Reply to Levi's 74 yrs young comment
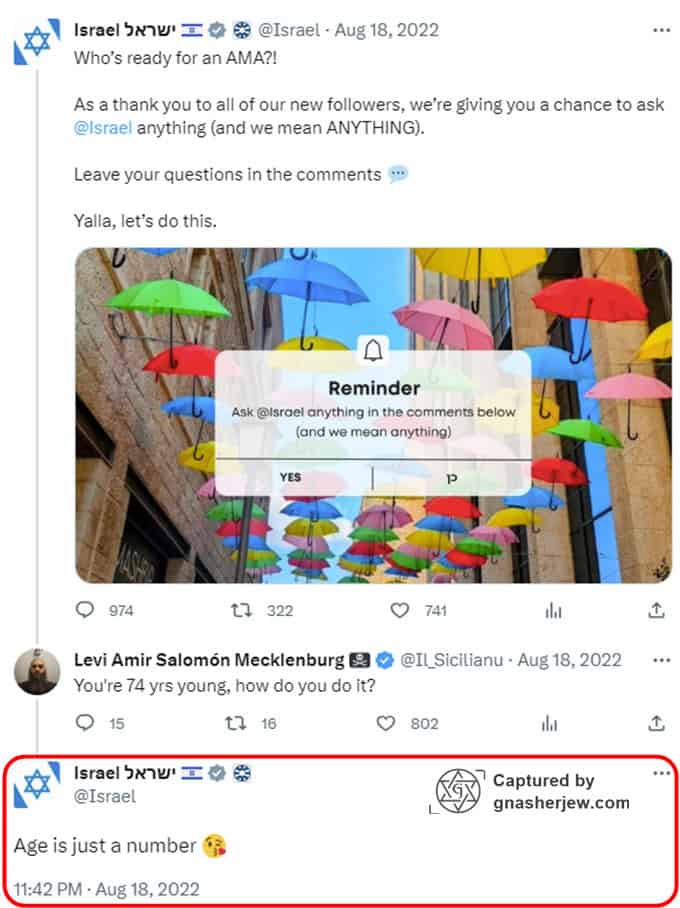Screen dimensions: 680x908 [x=86, y=723]
